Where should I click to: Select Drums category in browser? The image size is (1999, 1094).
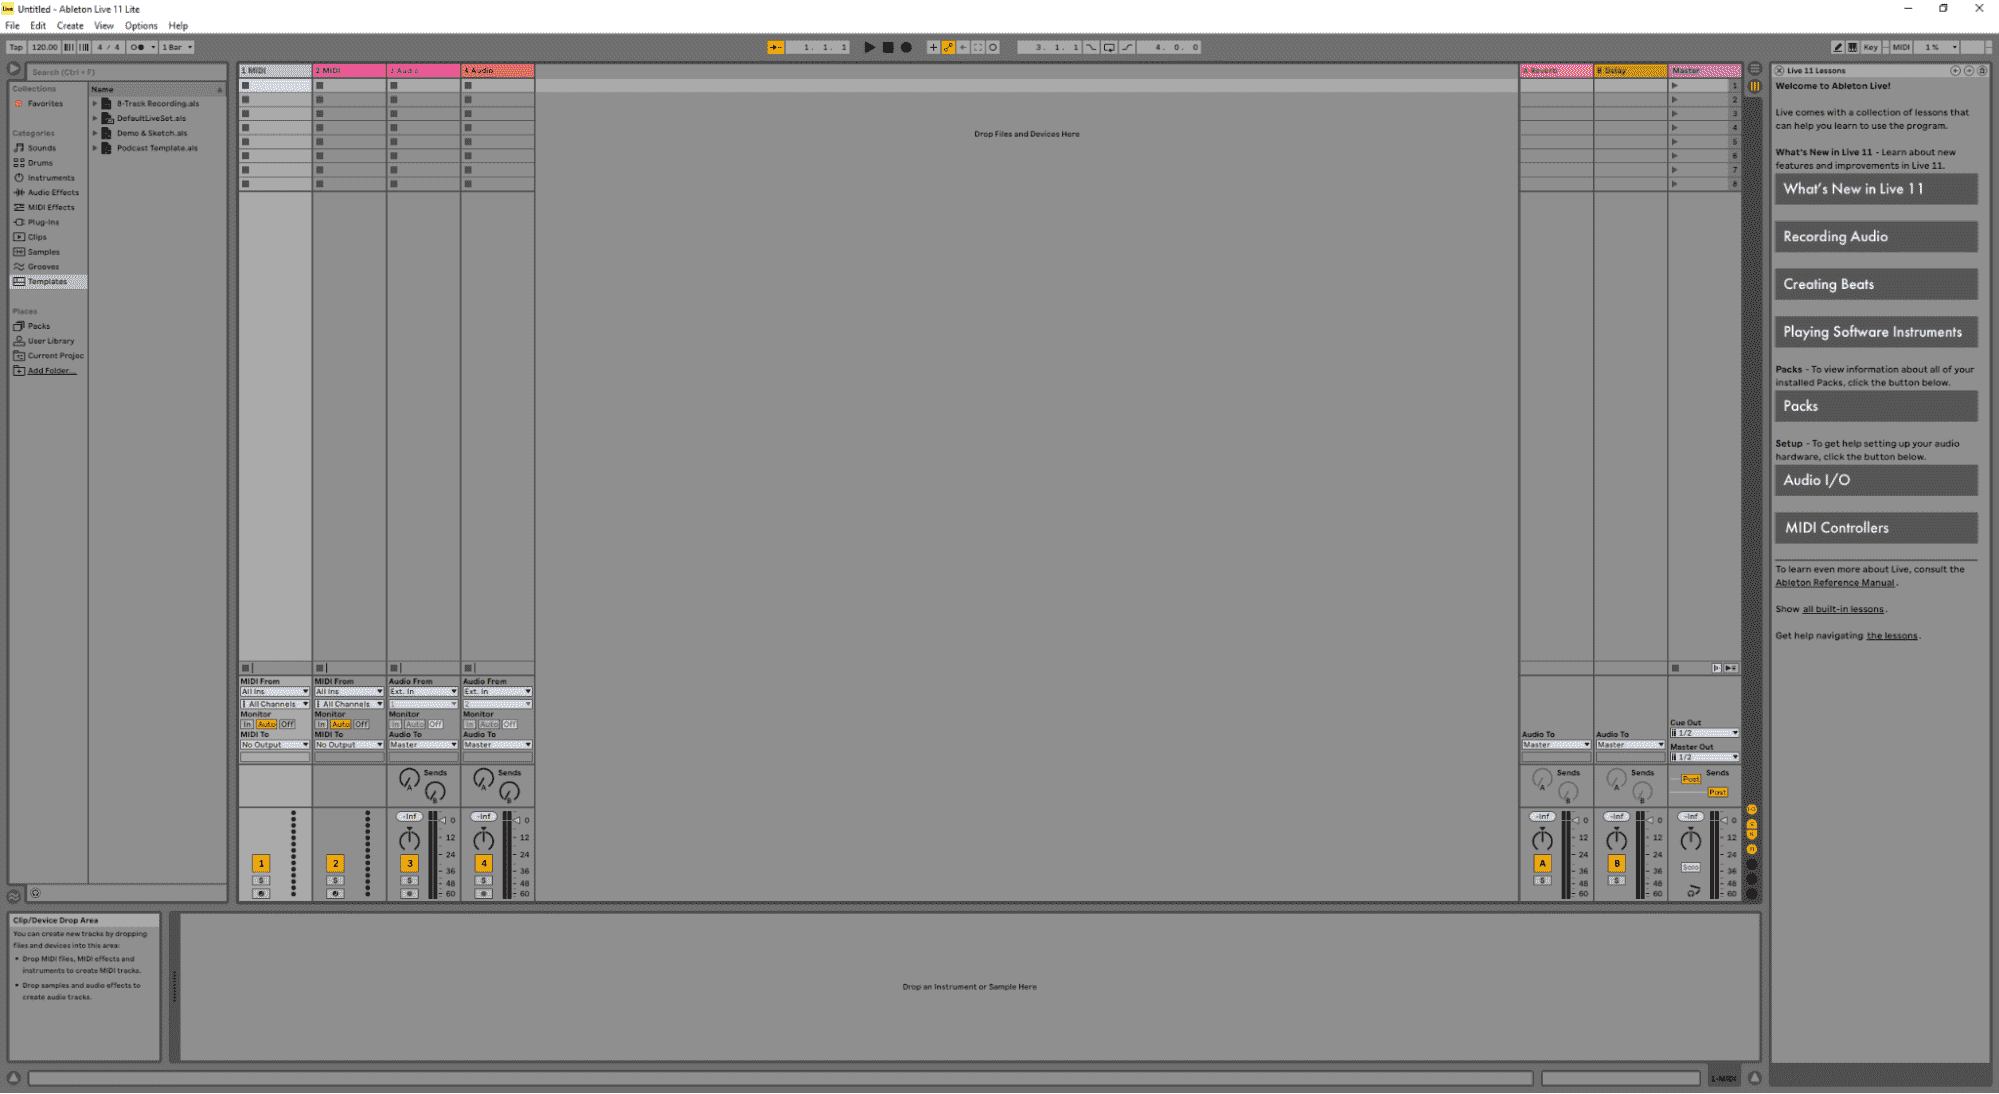tap(40, 163)
